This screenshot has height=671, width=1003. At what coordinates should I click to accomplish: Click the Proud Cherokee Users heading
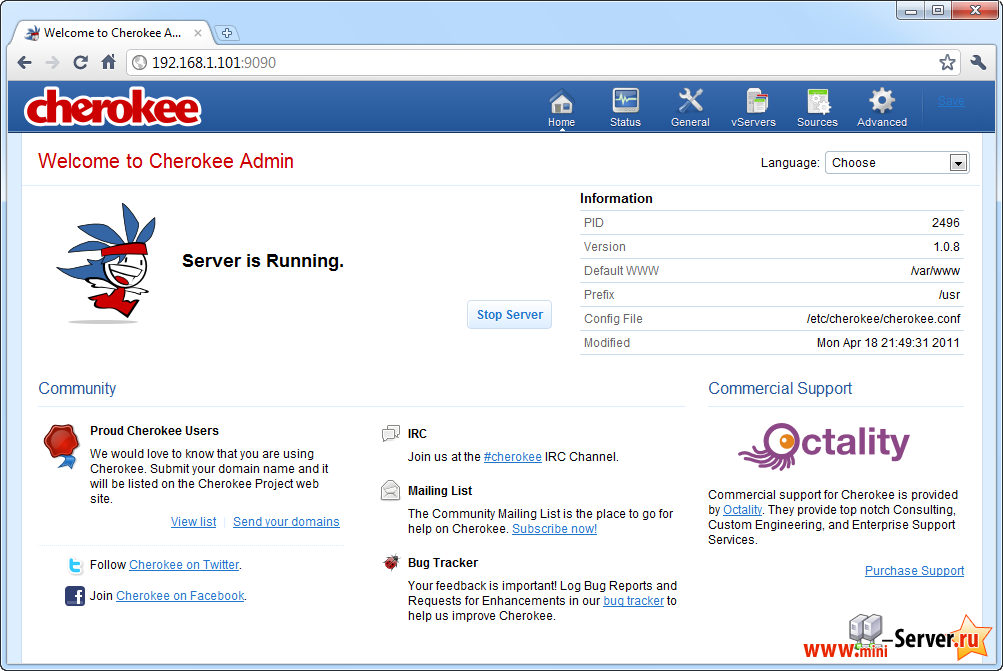[x=154, y=430]
